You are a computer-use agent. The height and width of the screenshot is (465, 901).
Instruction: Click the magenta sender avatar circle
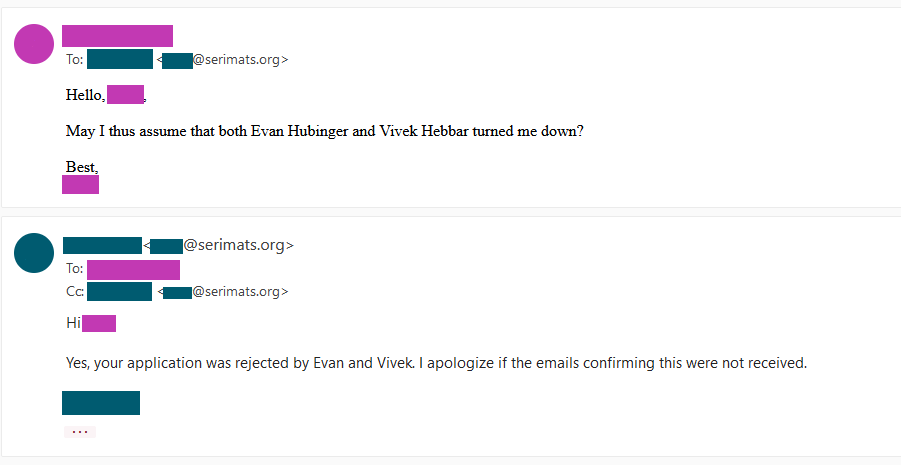[35, 43]
